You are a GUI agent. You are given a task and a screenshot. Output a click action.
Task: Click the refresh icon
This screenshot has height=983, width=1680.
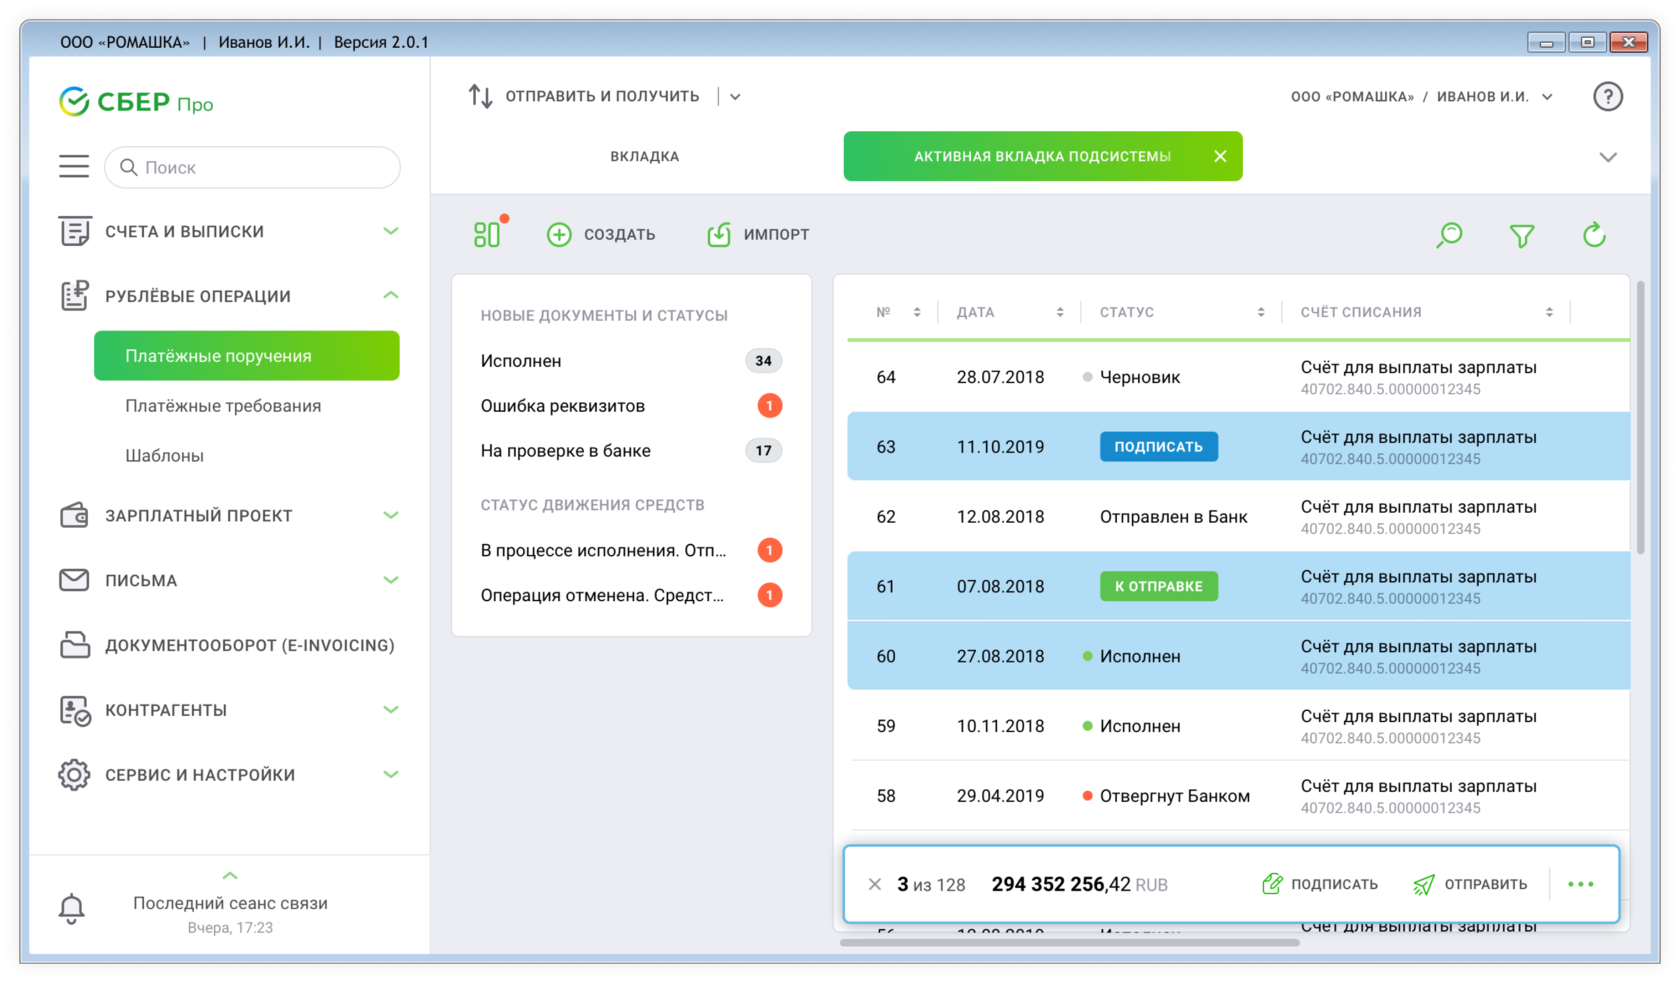(1594, 235)
